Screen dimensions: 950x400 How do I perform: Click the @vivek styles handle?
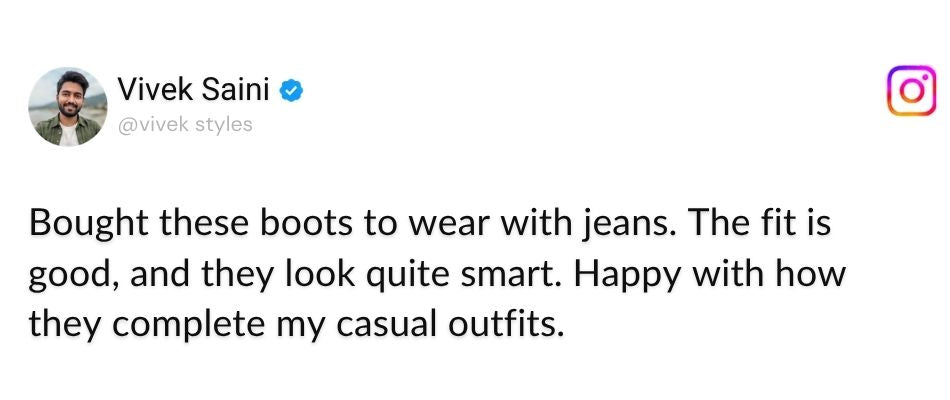click(x=185, y=125)
